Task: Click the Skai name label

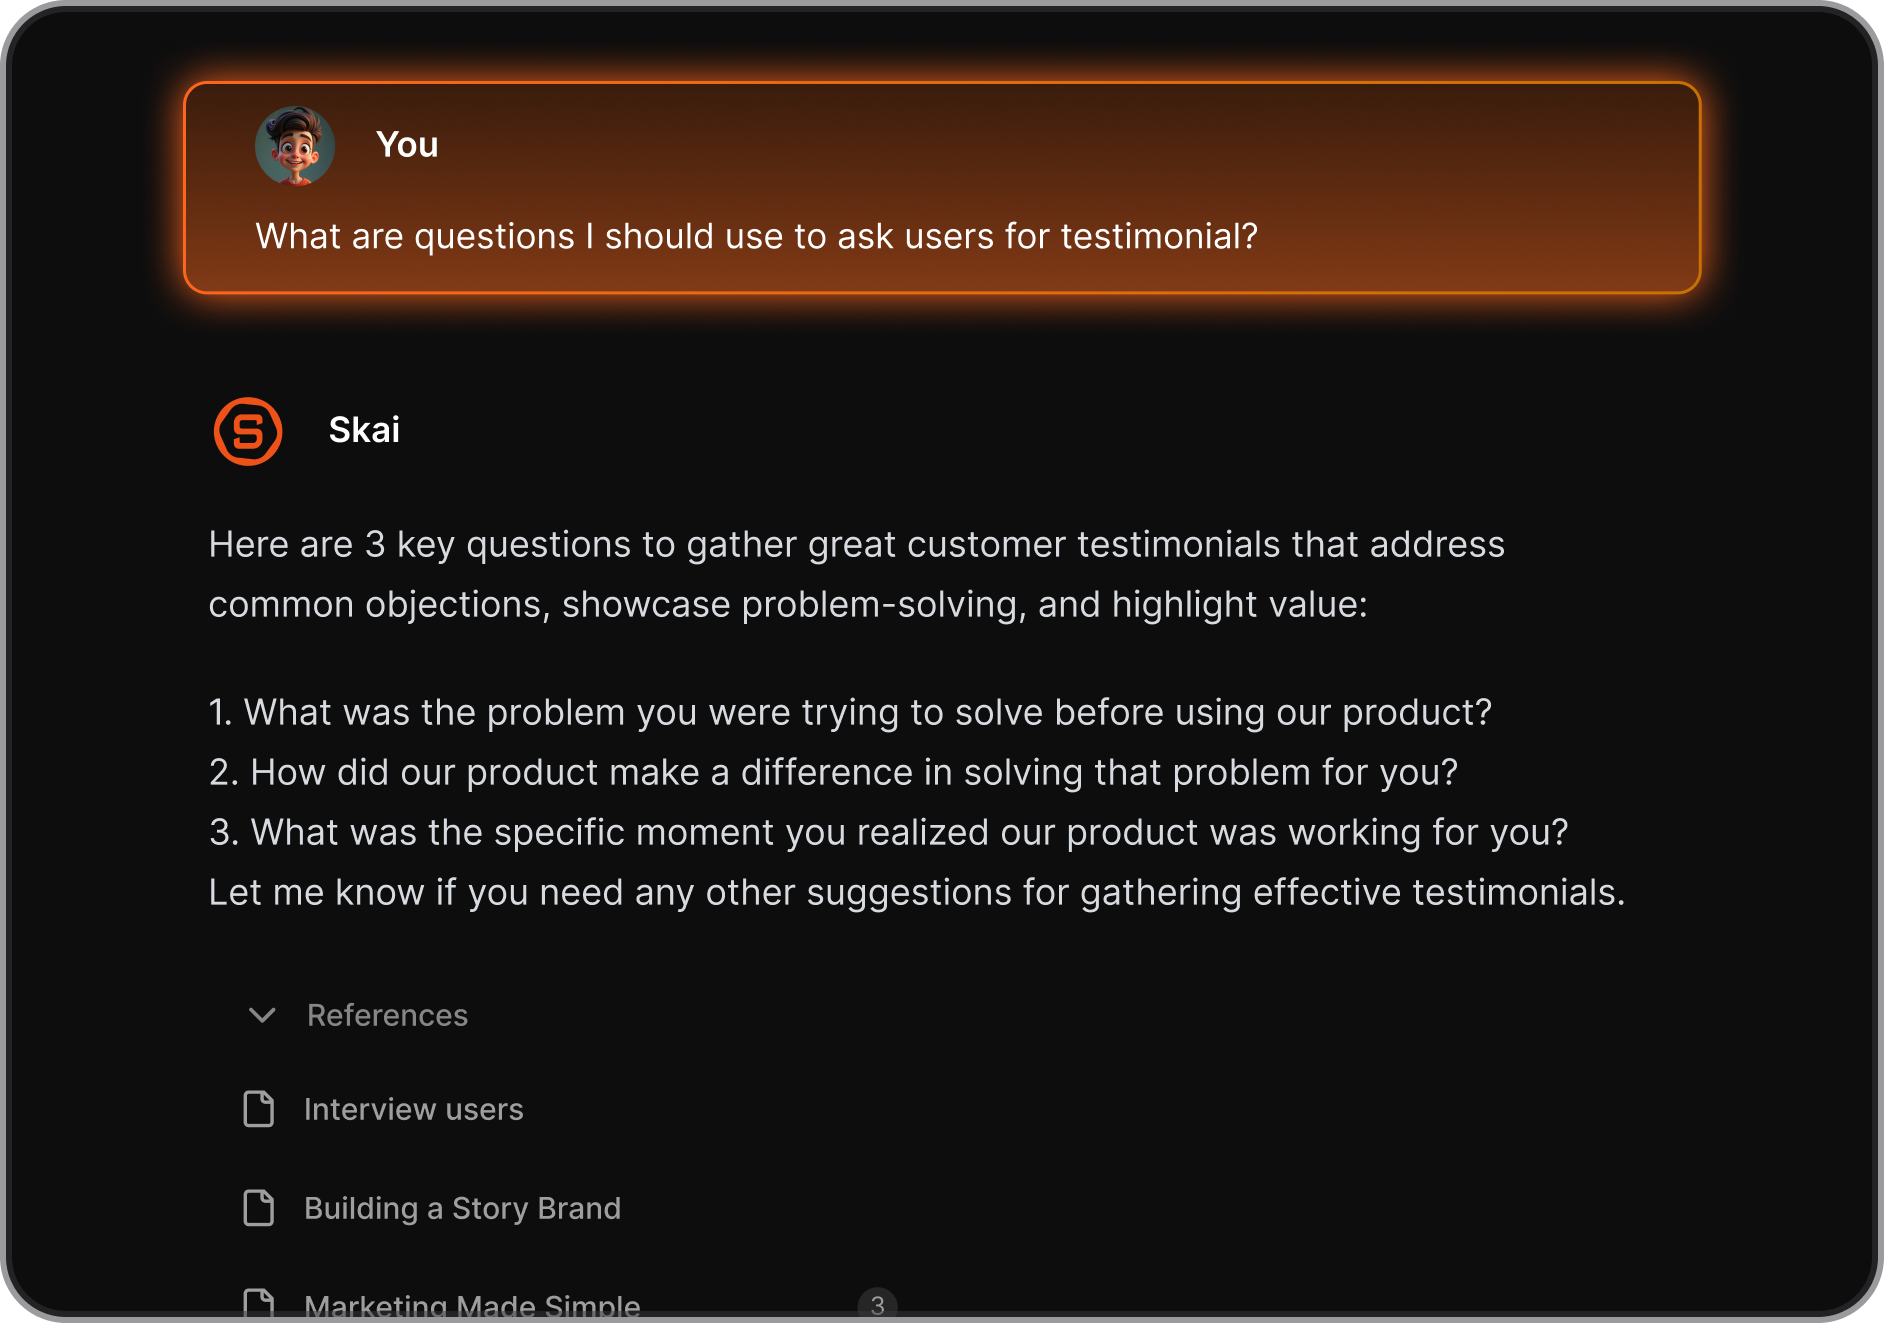Action: click(x=364, y=430)
